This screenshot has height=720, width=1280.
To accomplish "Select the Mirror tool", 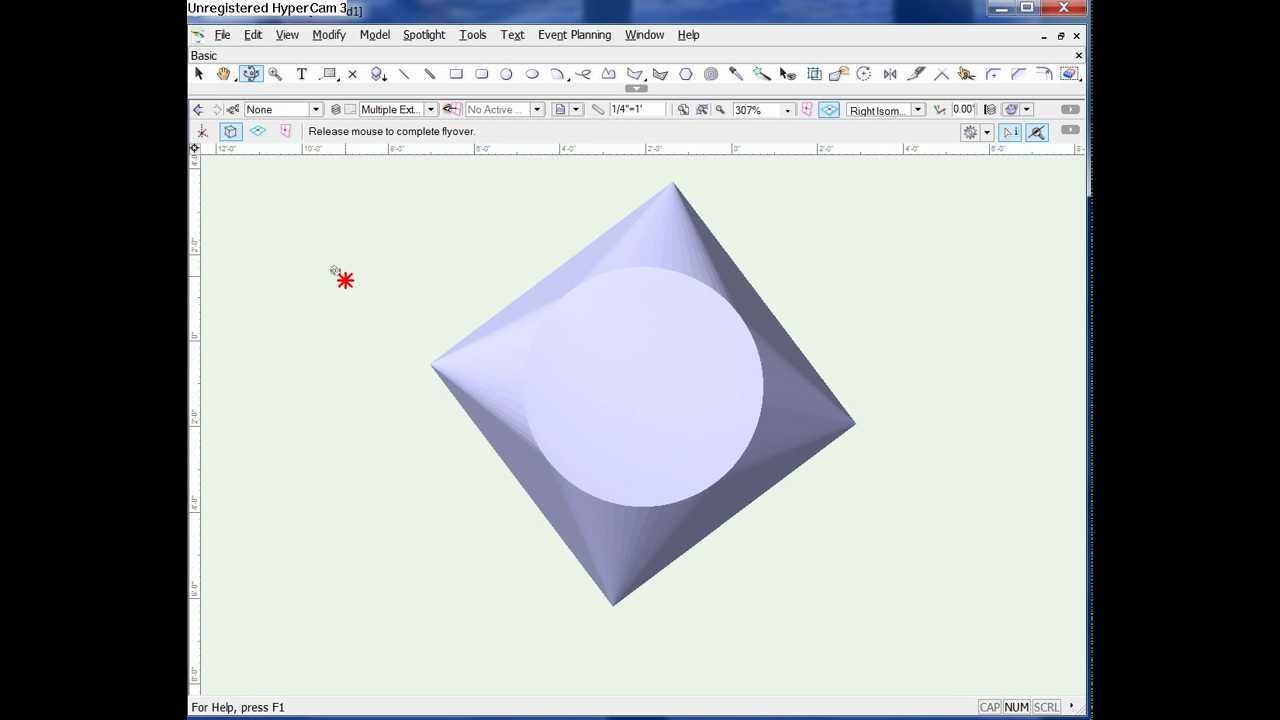I will [890, 74].
